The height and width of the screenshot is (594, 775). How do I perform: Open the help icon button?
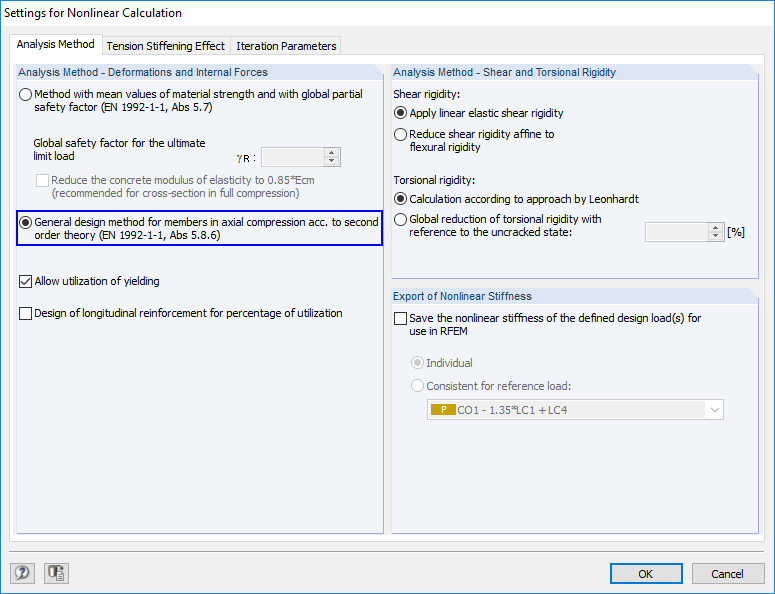[23, 573]
